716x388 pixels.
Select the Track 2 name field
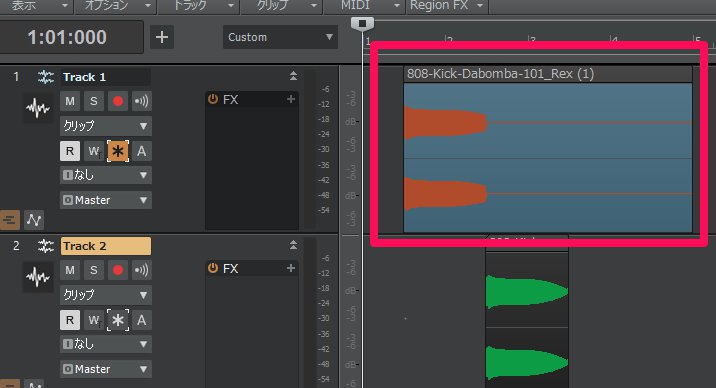[x=105, y=246]
